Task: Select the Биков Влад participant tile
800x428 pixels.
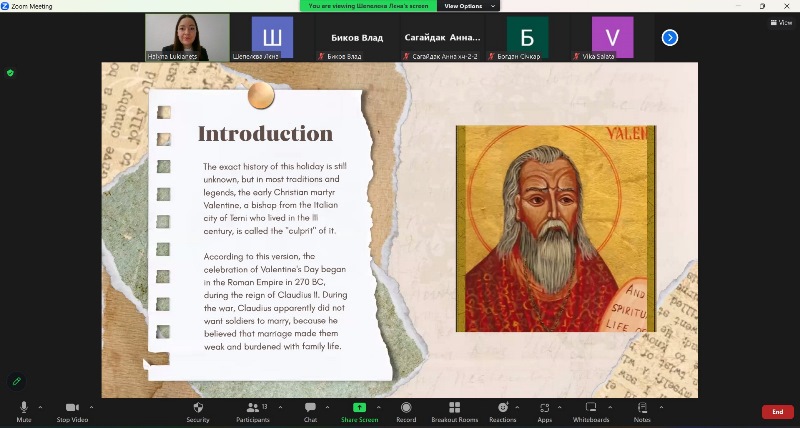Action: click(357, 38)
